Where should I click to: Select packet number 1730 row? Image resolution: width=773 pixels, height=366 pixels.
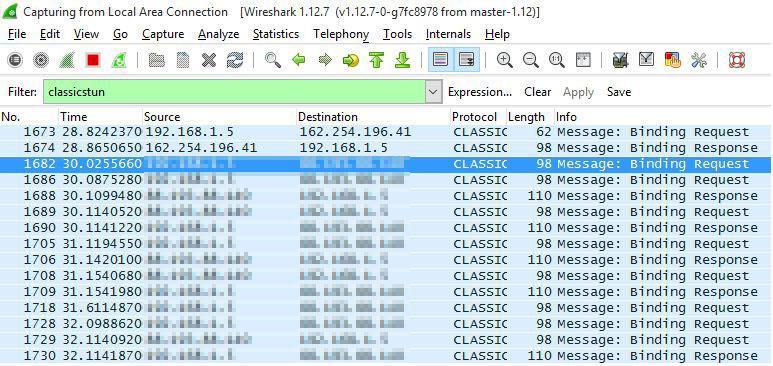tap(386, 356)
